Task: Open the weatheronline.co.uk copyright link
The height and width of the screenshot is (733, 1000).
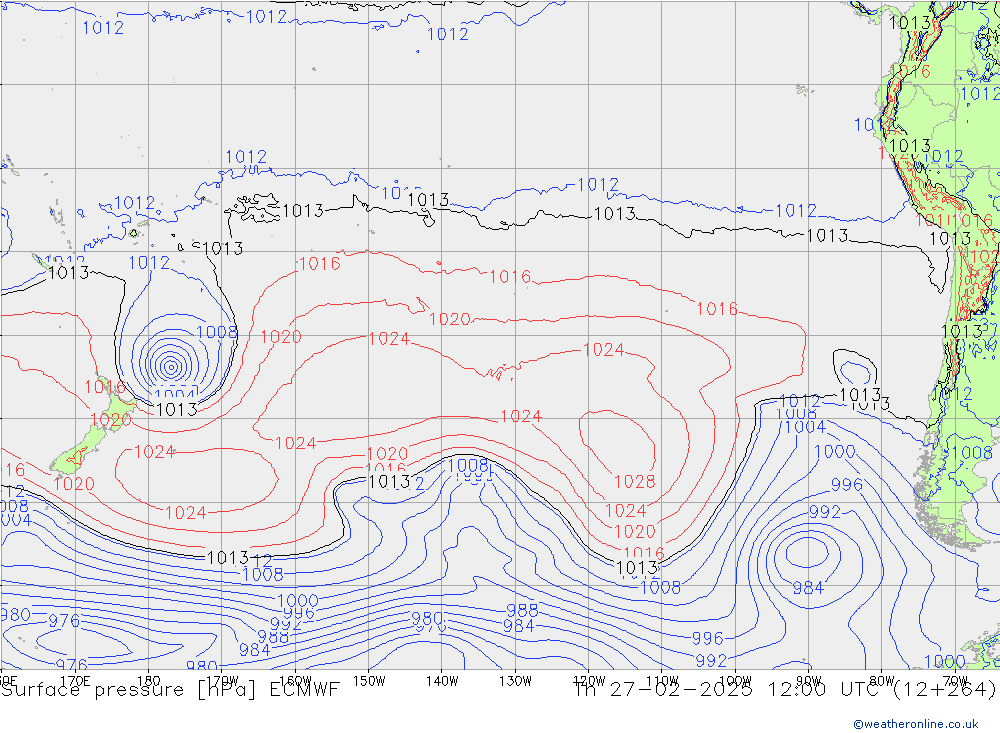Action: tap(916, 724)
